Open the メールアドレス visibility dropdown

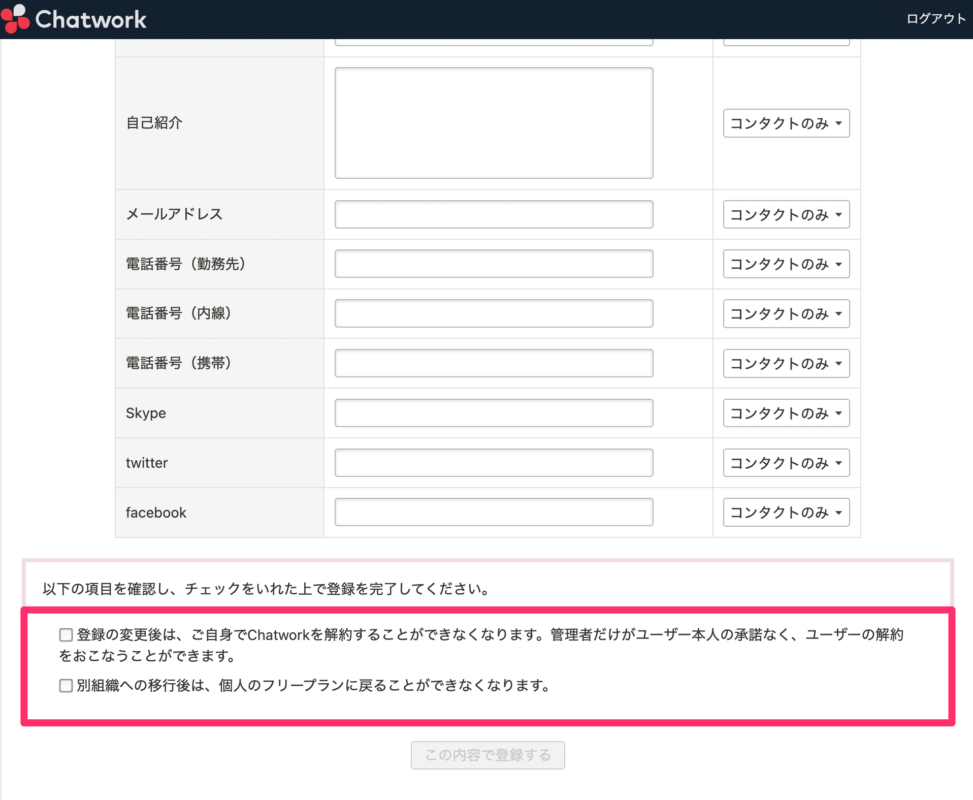coord(786,213)
